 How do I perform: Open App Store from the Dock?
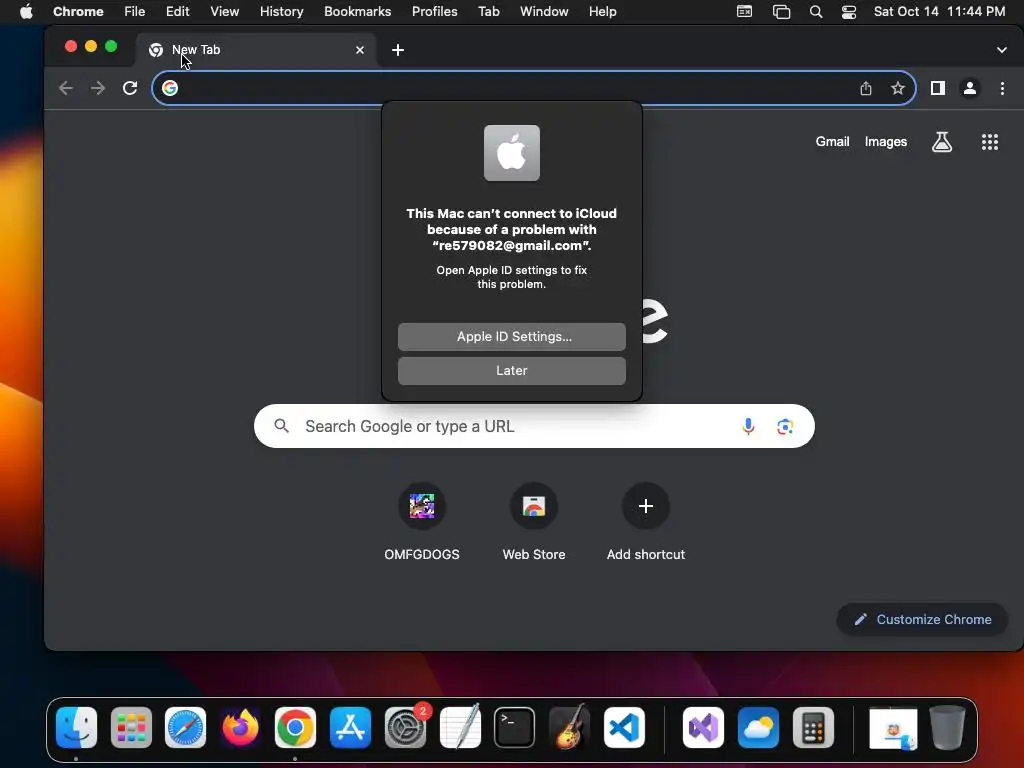pyautogui.click(x=351, y=727)
